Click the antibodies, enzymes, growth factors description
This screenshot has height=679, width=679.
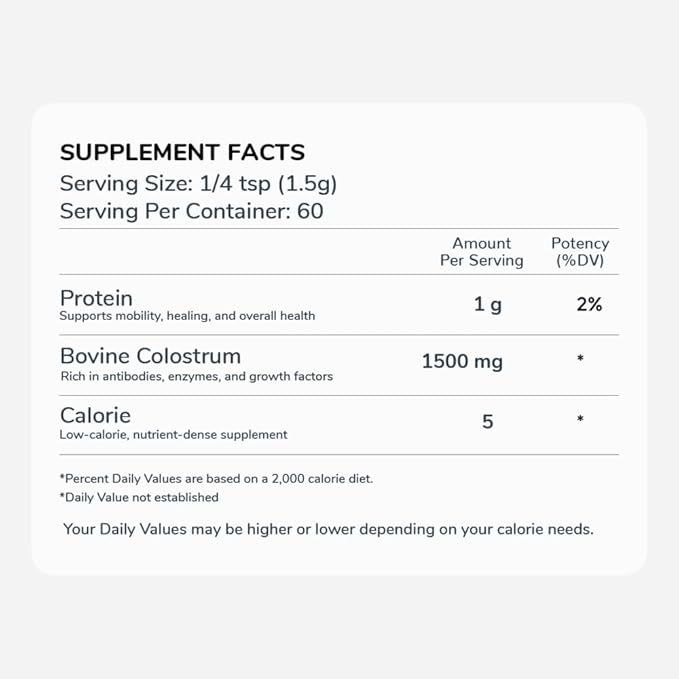click(x=196, y=377)
